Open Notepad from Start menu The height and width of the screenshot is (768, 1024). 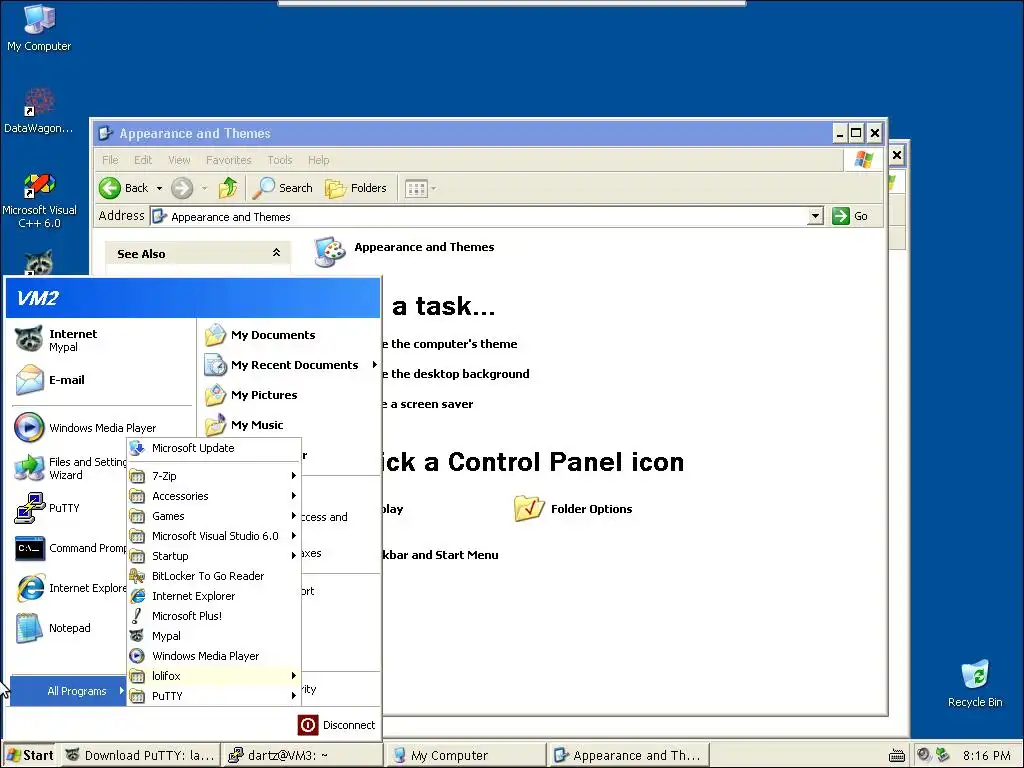(x=54, y=628)
